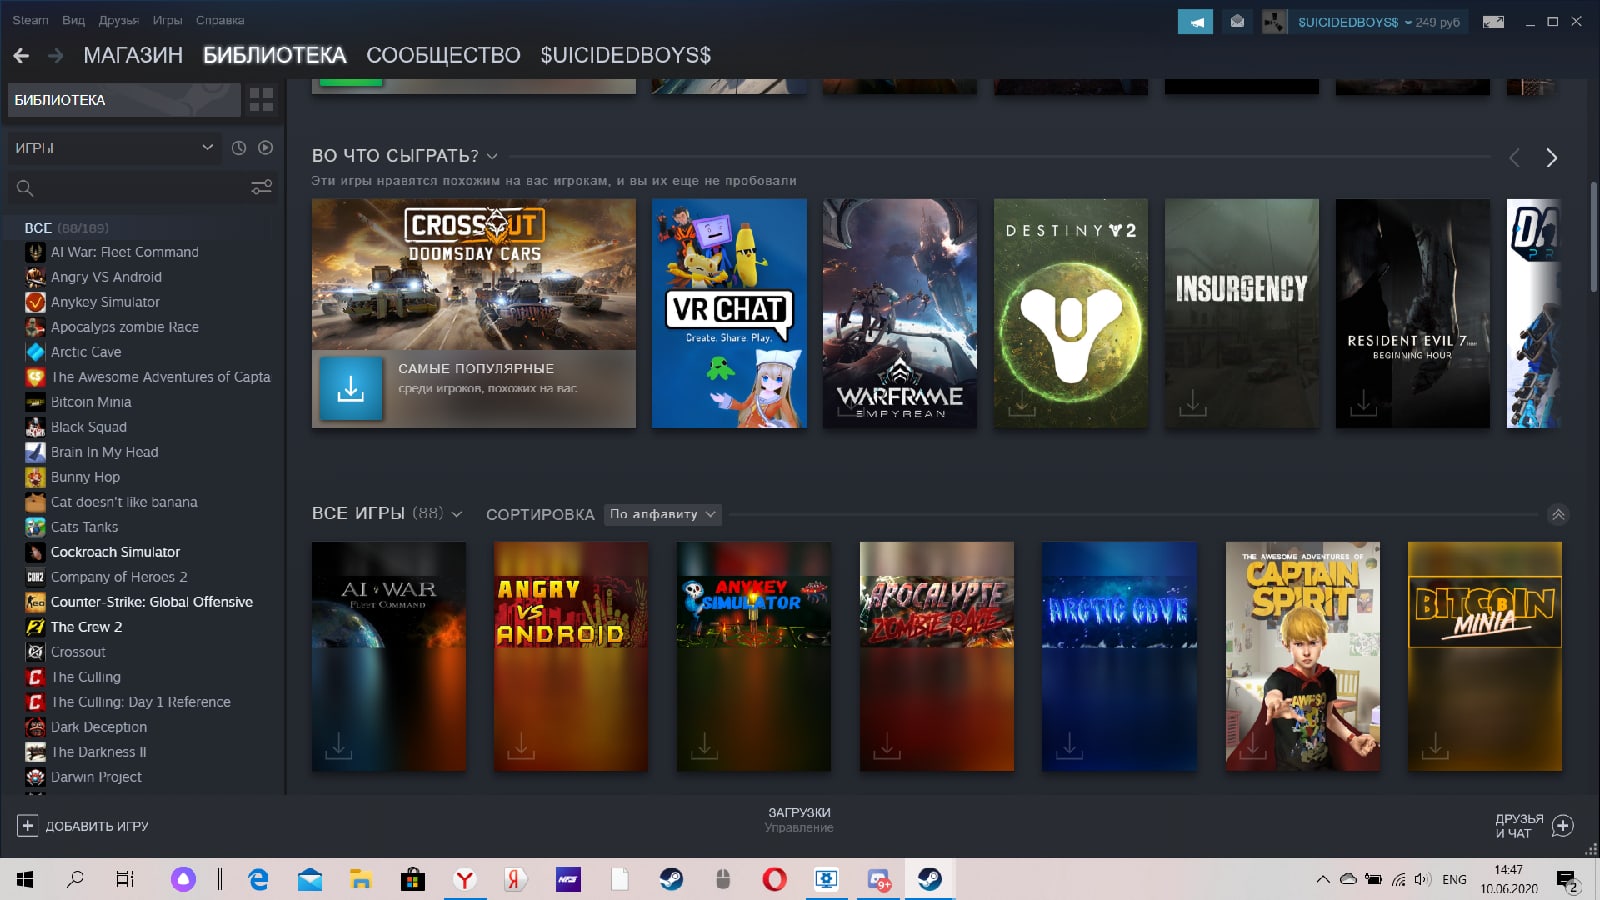This screenshot has height=900, width=1600.
Task: Expand the ИГРЫ category dropdown
Action: click(x=114, y=148)
